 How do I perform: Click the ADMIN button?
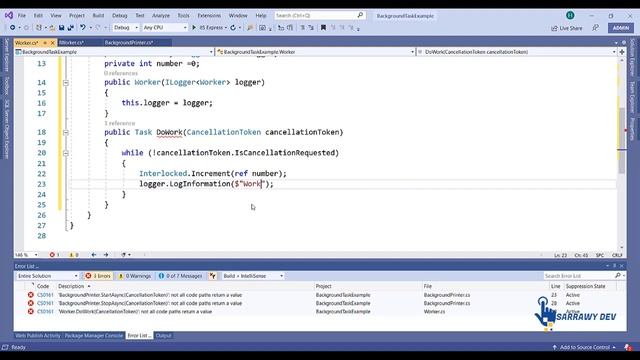pyautogui.click(x=621, y=28)
